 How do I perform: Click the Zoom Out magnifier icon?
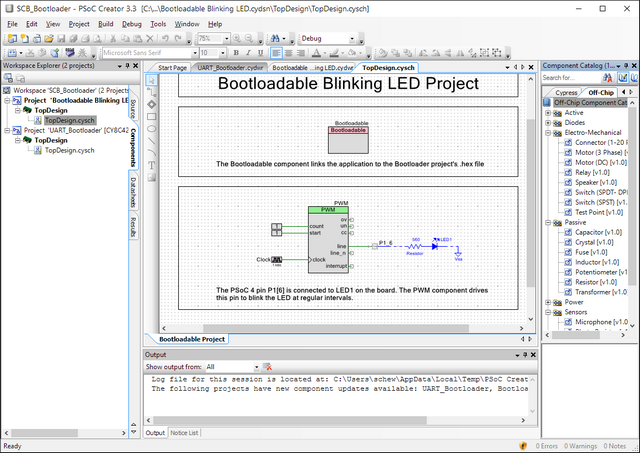tap(249, 39)
